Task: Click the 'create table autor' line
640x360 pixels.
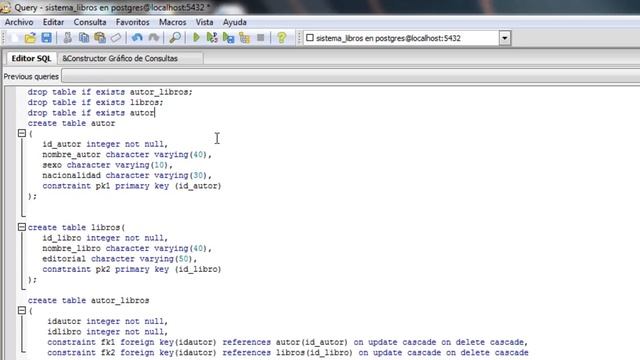Action: pos(71,123)
